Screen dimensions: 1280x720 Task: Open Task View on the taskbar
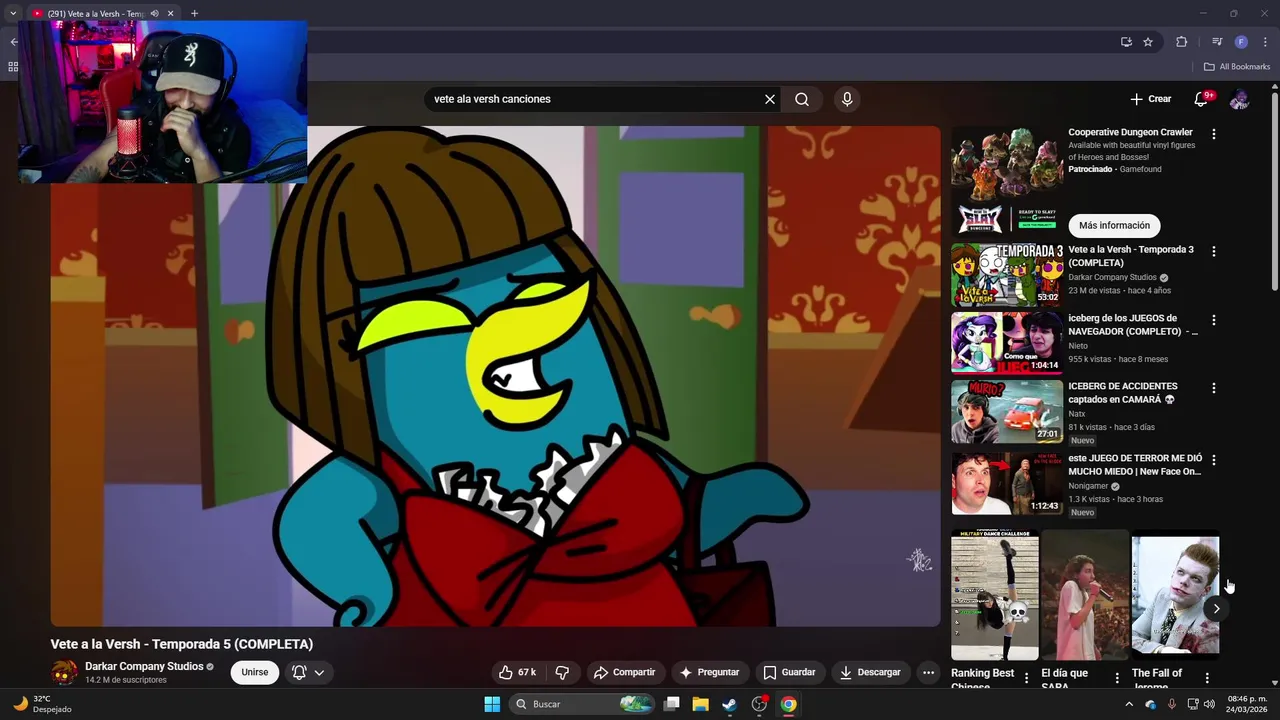[x=672, y=704]
